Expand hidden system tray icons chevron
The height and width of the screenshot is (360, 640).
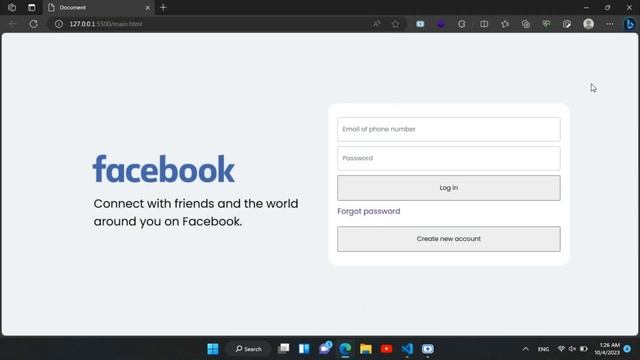pos(526,349)
